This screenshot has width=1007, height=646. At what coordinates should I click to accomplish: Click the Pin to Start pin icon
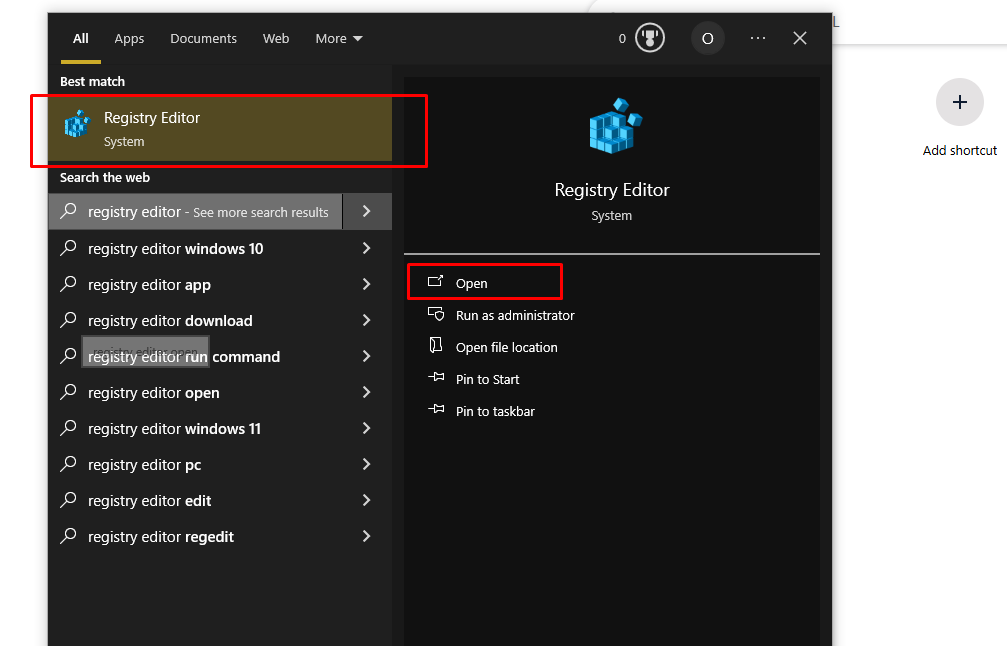[x=436, y=377]
